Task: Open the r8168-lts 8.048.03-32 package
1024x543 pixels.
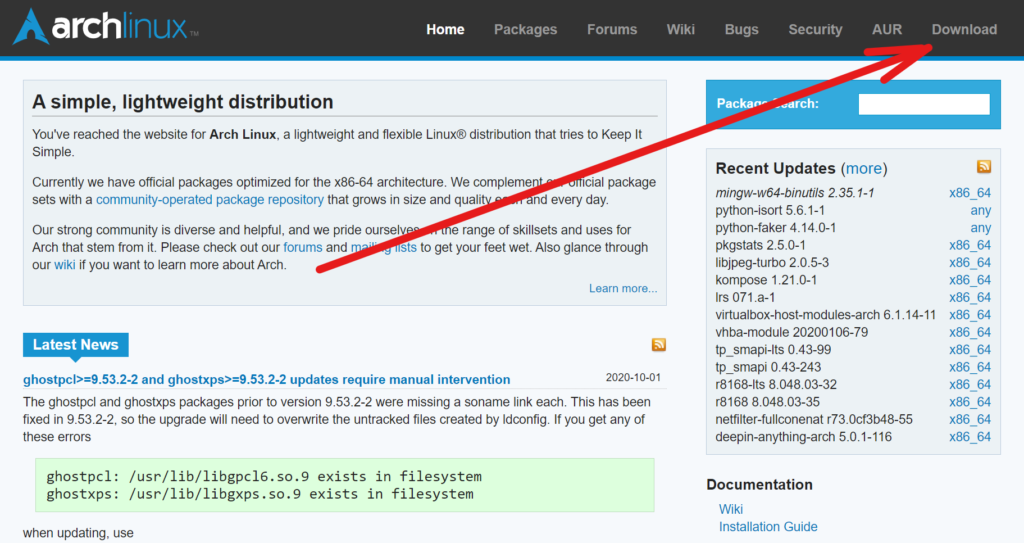Action: [x=776, y=384]
